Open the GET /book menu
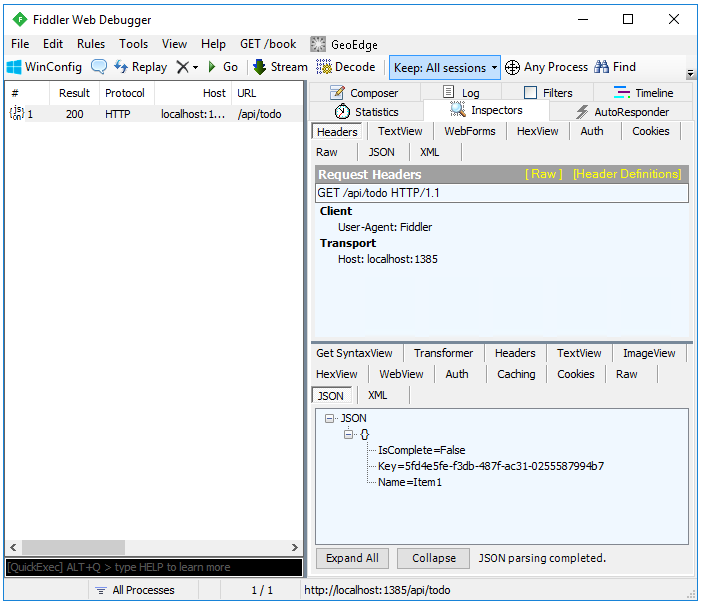703x606 pixels. click(268, 44)
